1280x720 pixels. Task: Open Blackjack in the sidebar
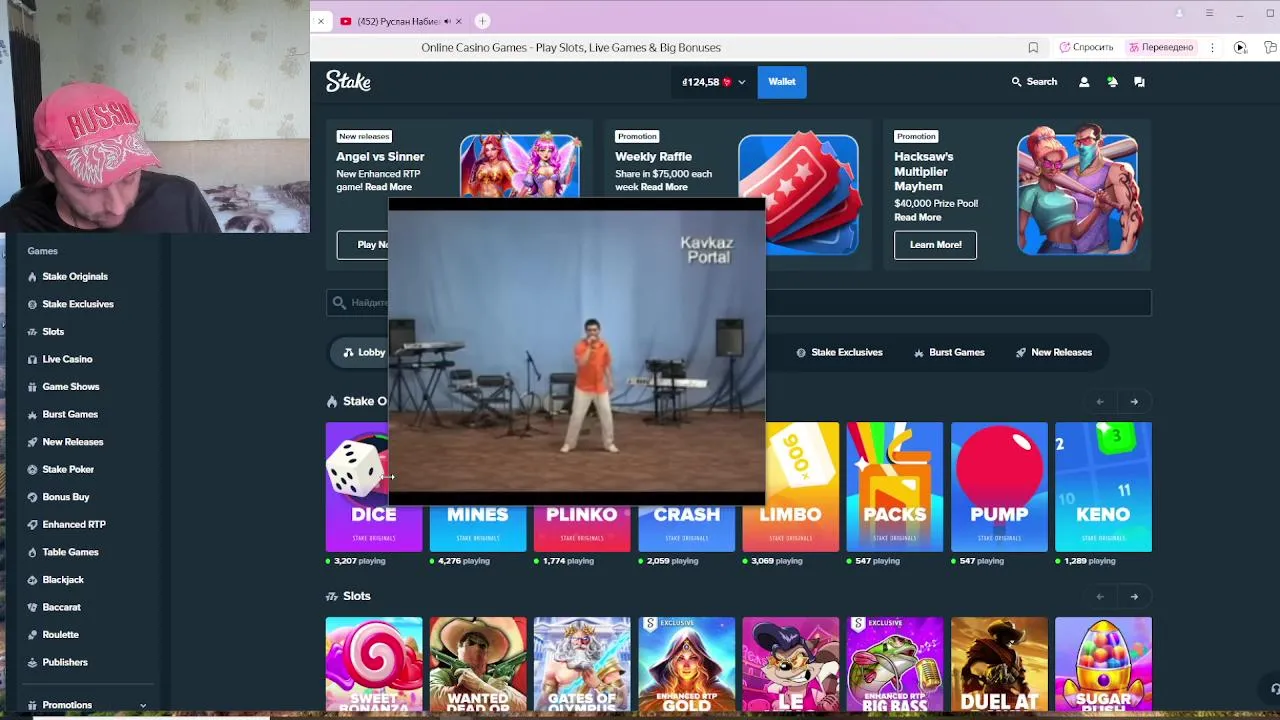(63, 580)
